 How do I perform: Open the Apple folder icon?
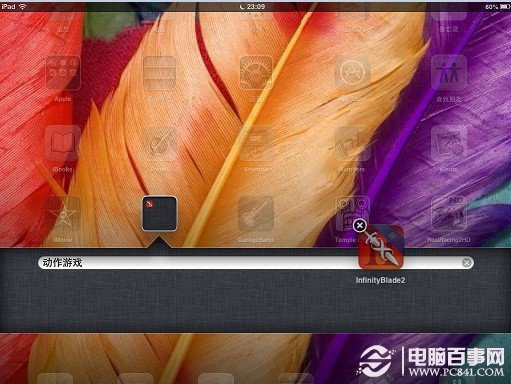tap(63, 73)
